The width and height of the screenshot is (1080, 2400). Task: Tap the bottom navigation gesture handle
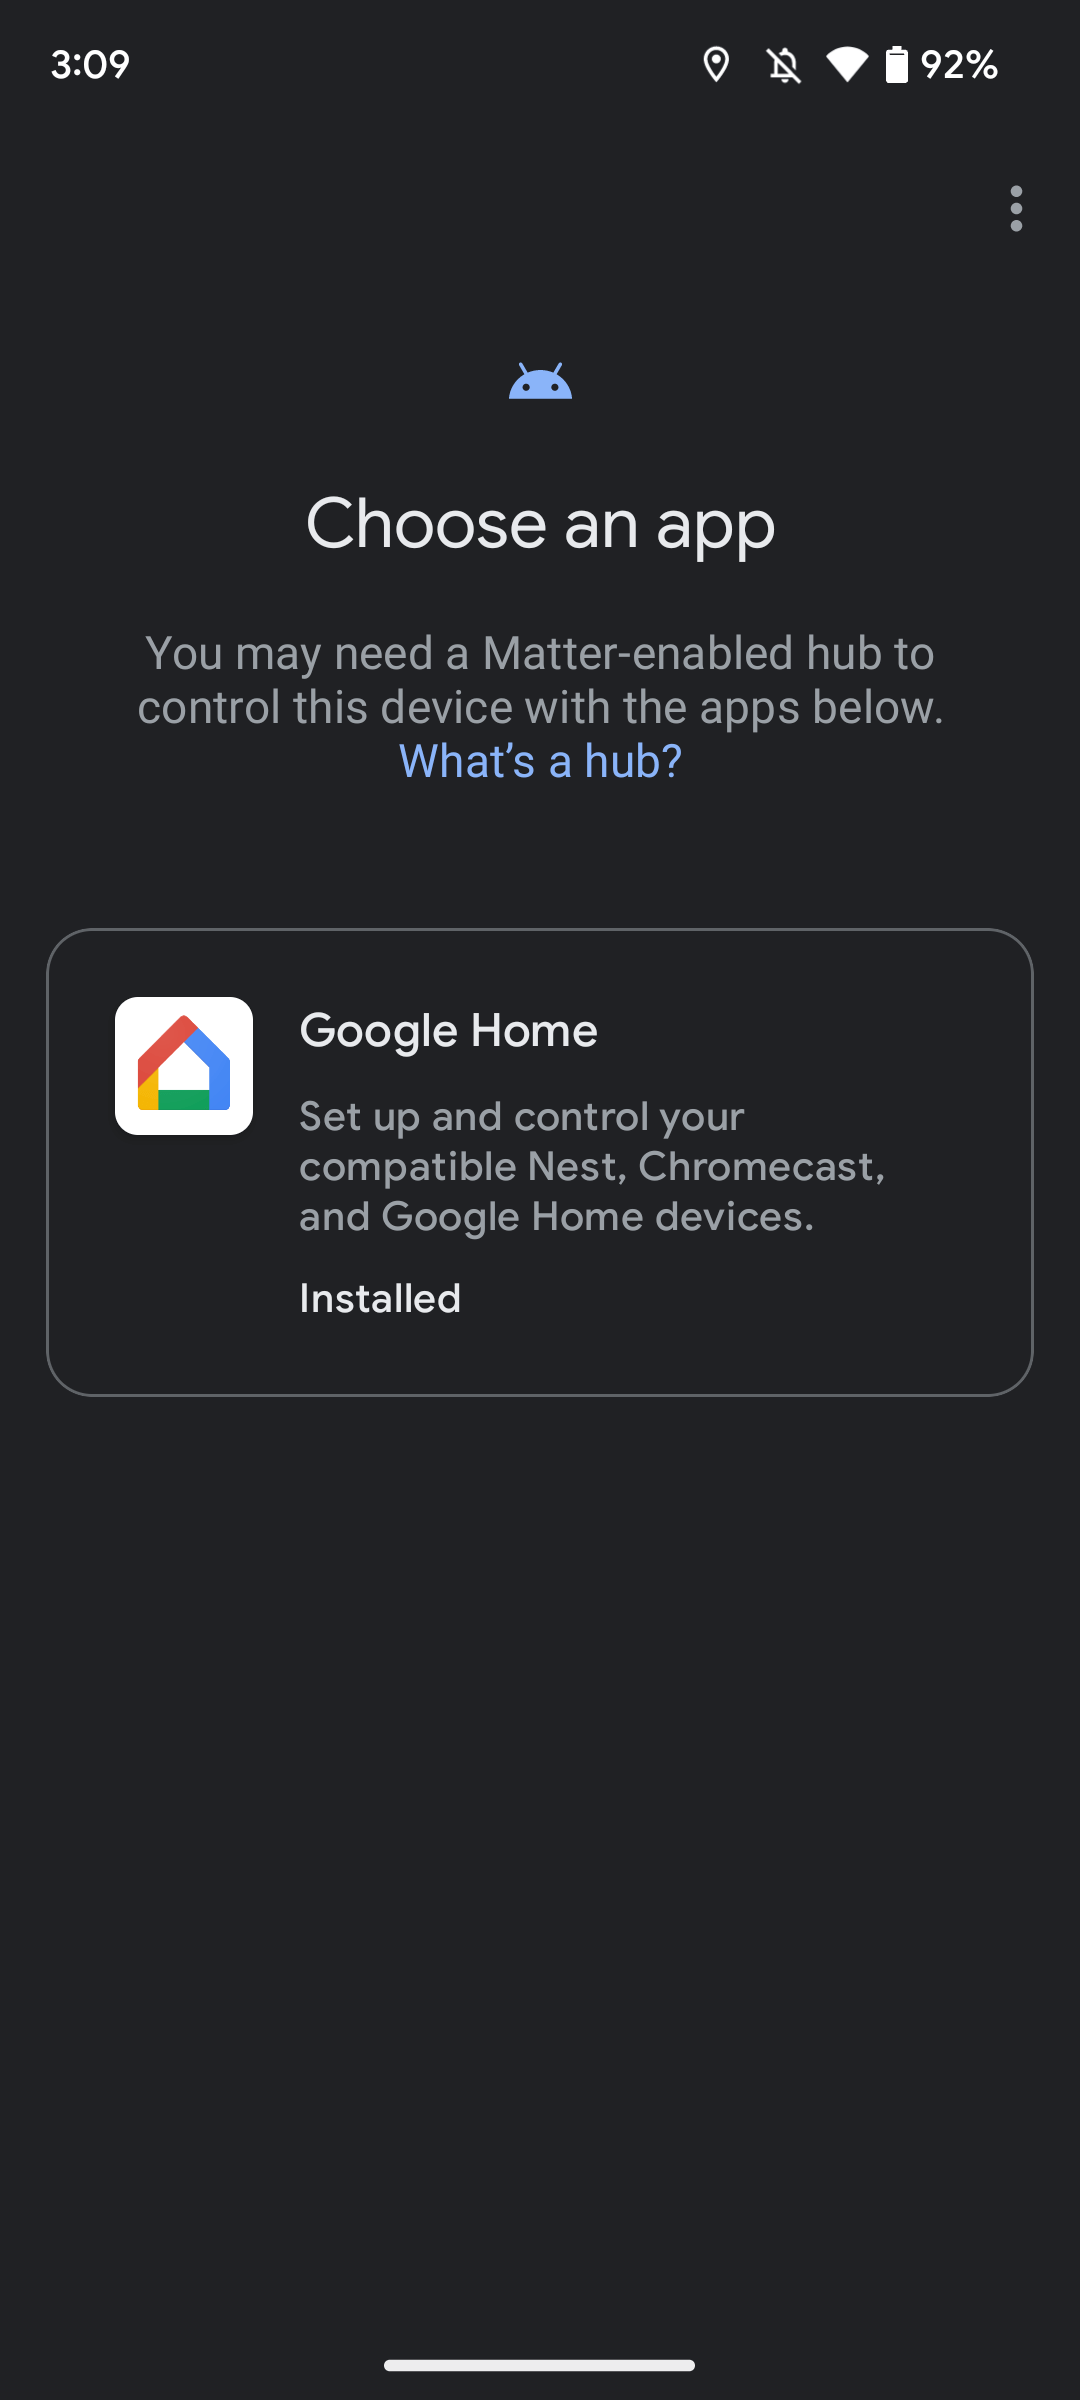[x=540, y=2365]
